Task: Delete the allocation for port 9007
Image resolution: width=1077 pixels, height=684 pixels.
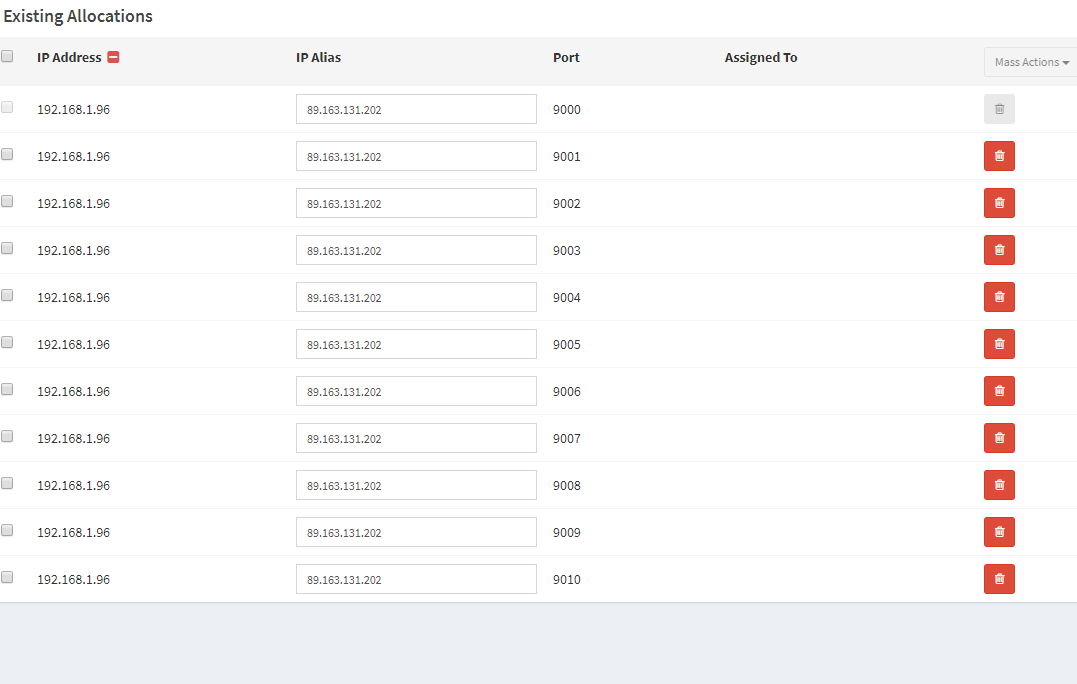Action: 999,438
